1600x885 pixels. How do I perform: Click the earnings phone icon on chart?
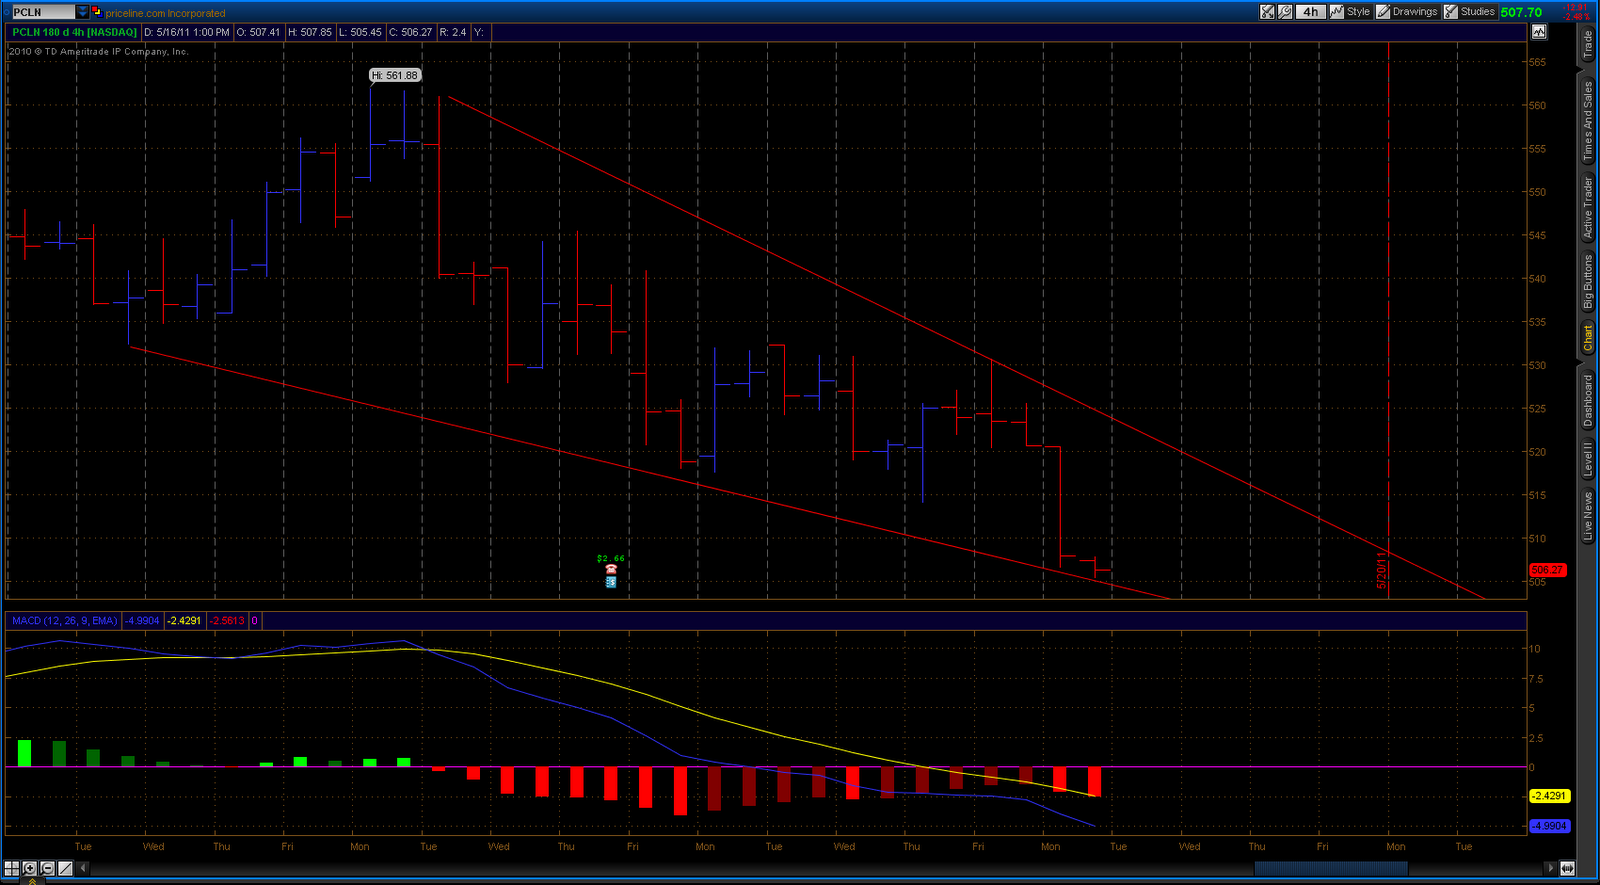pos(611,570)
